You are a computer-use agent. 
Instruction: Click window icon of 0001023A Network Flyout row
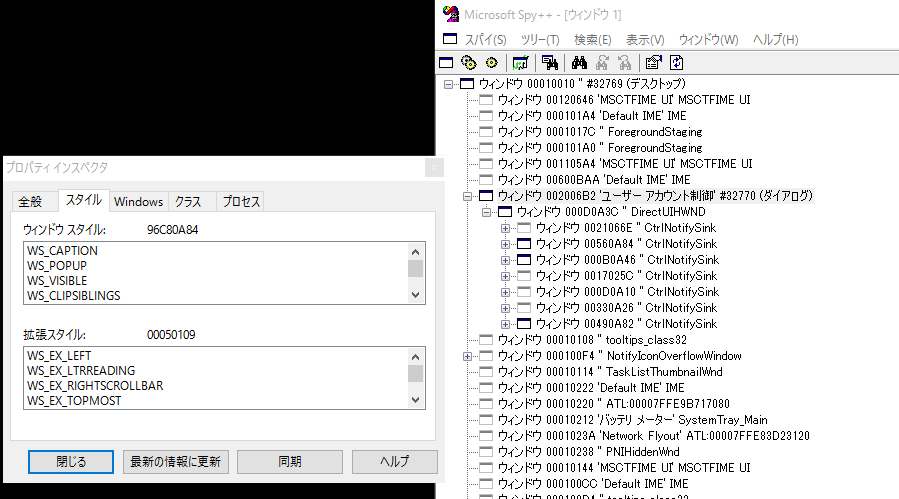click(x=486, y=436)
